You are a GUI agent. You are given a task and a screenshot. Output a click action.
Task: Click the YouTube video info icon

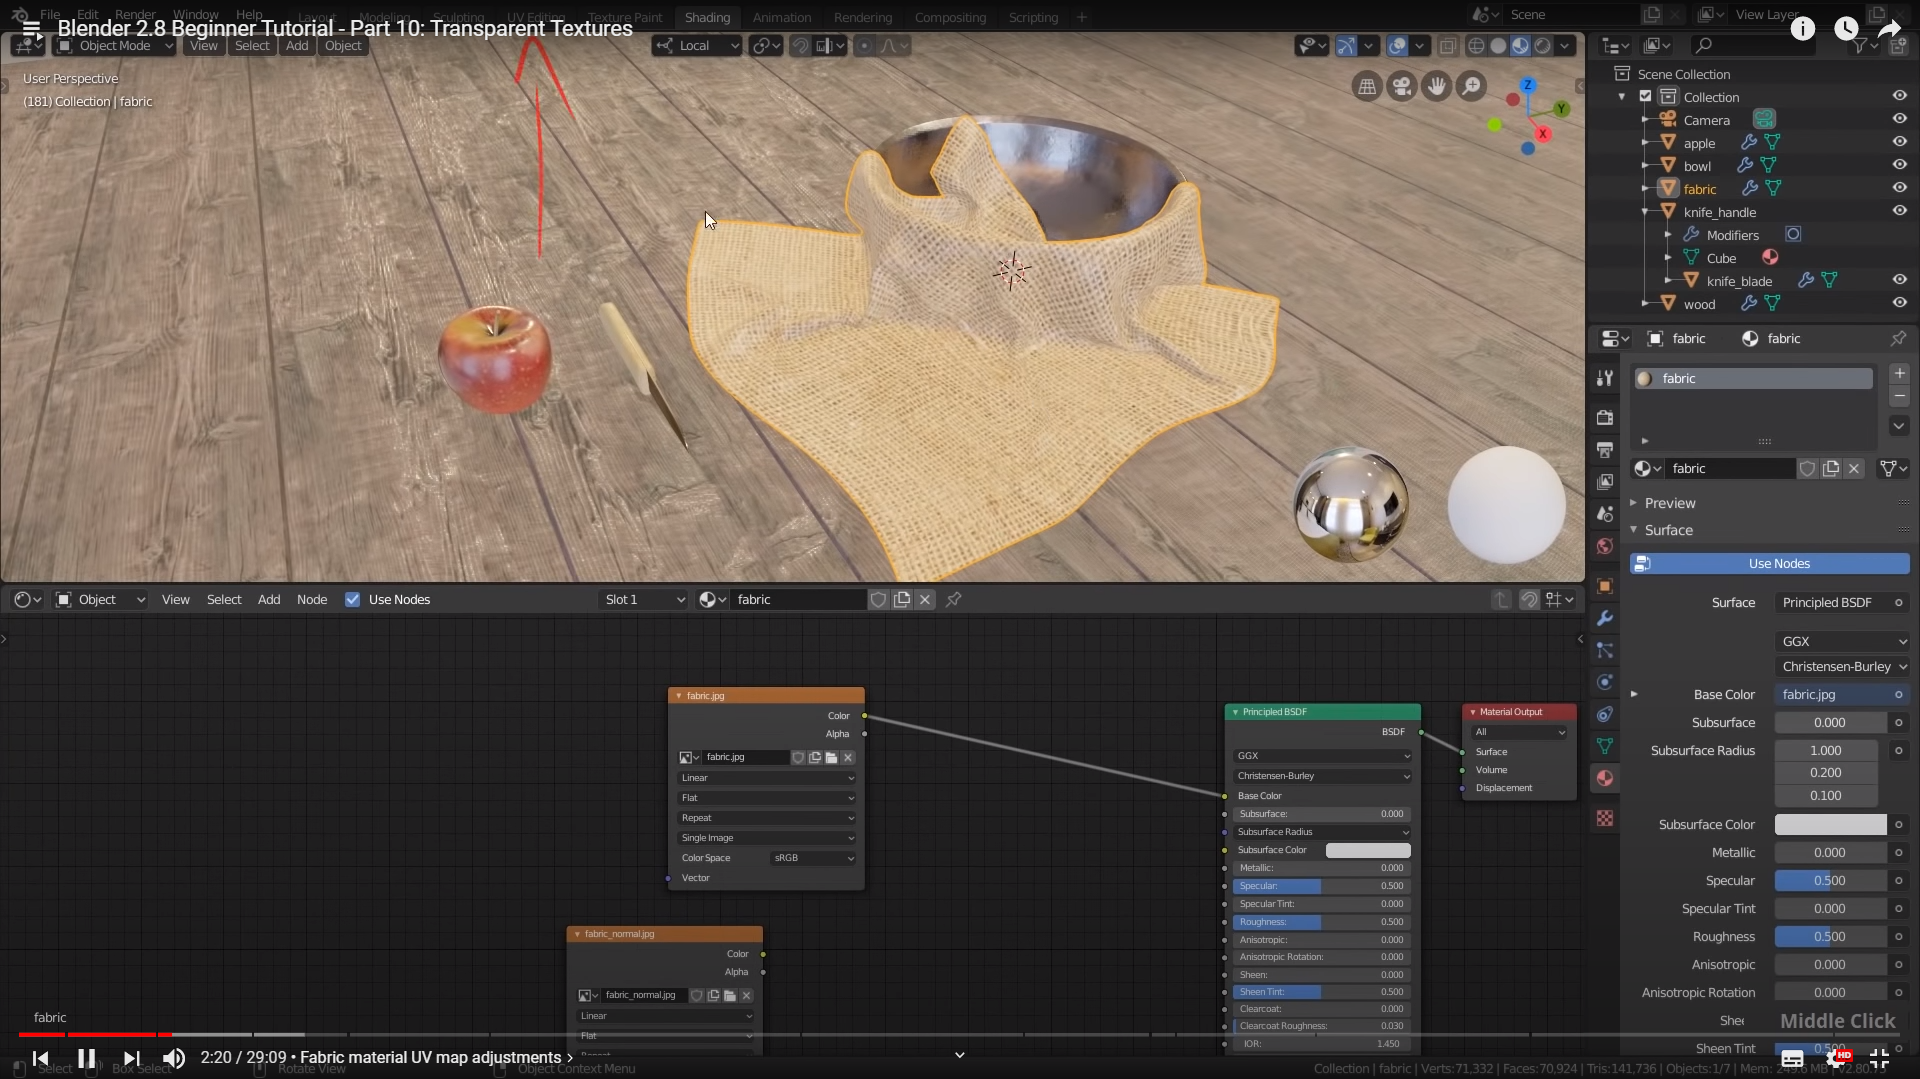(1802, 29)
